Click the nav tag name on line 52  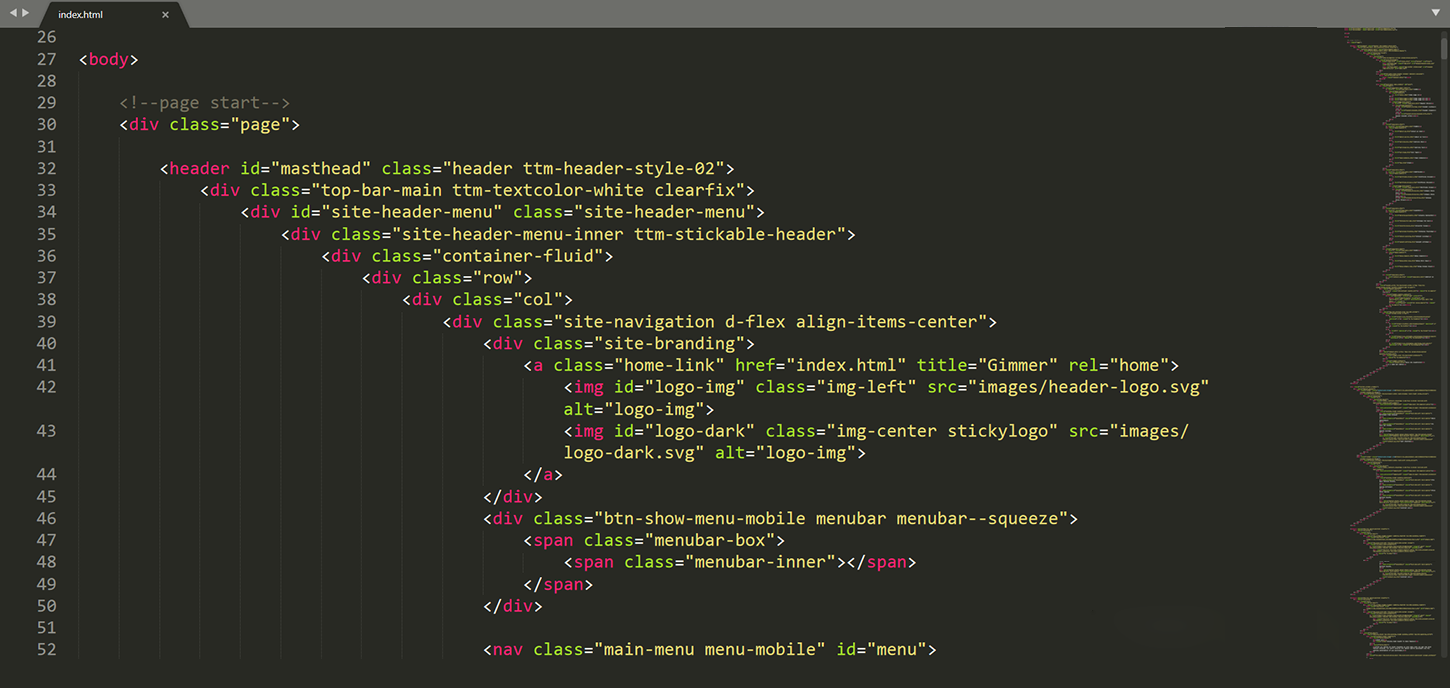508,650
